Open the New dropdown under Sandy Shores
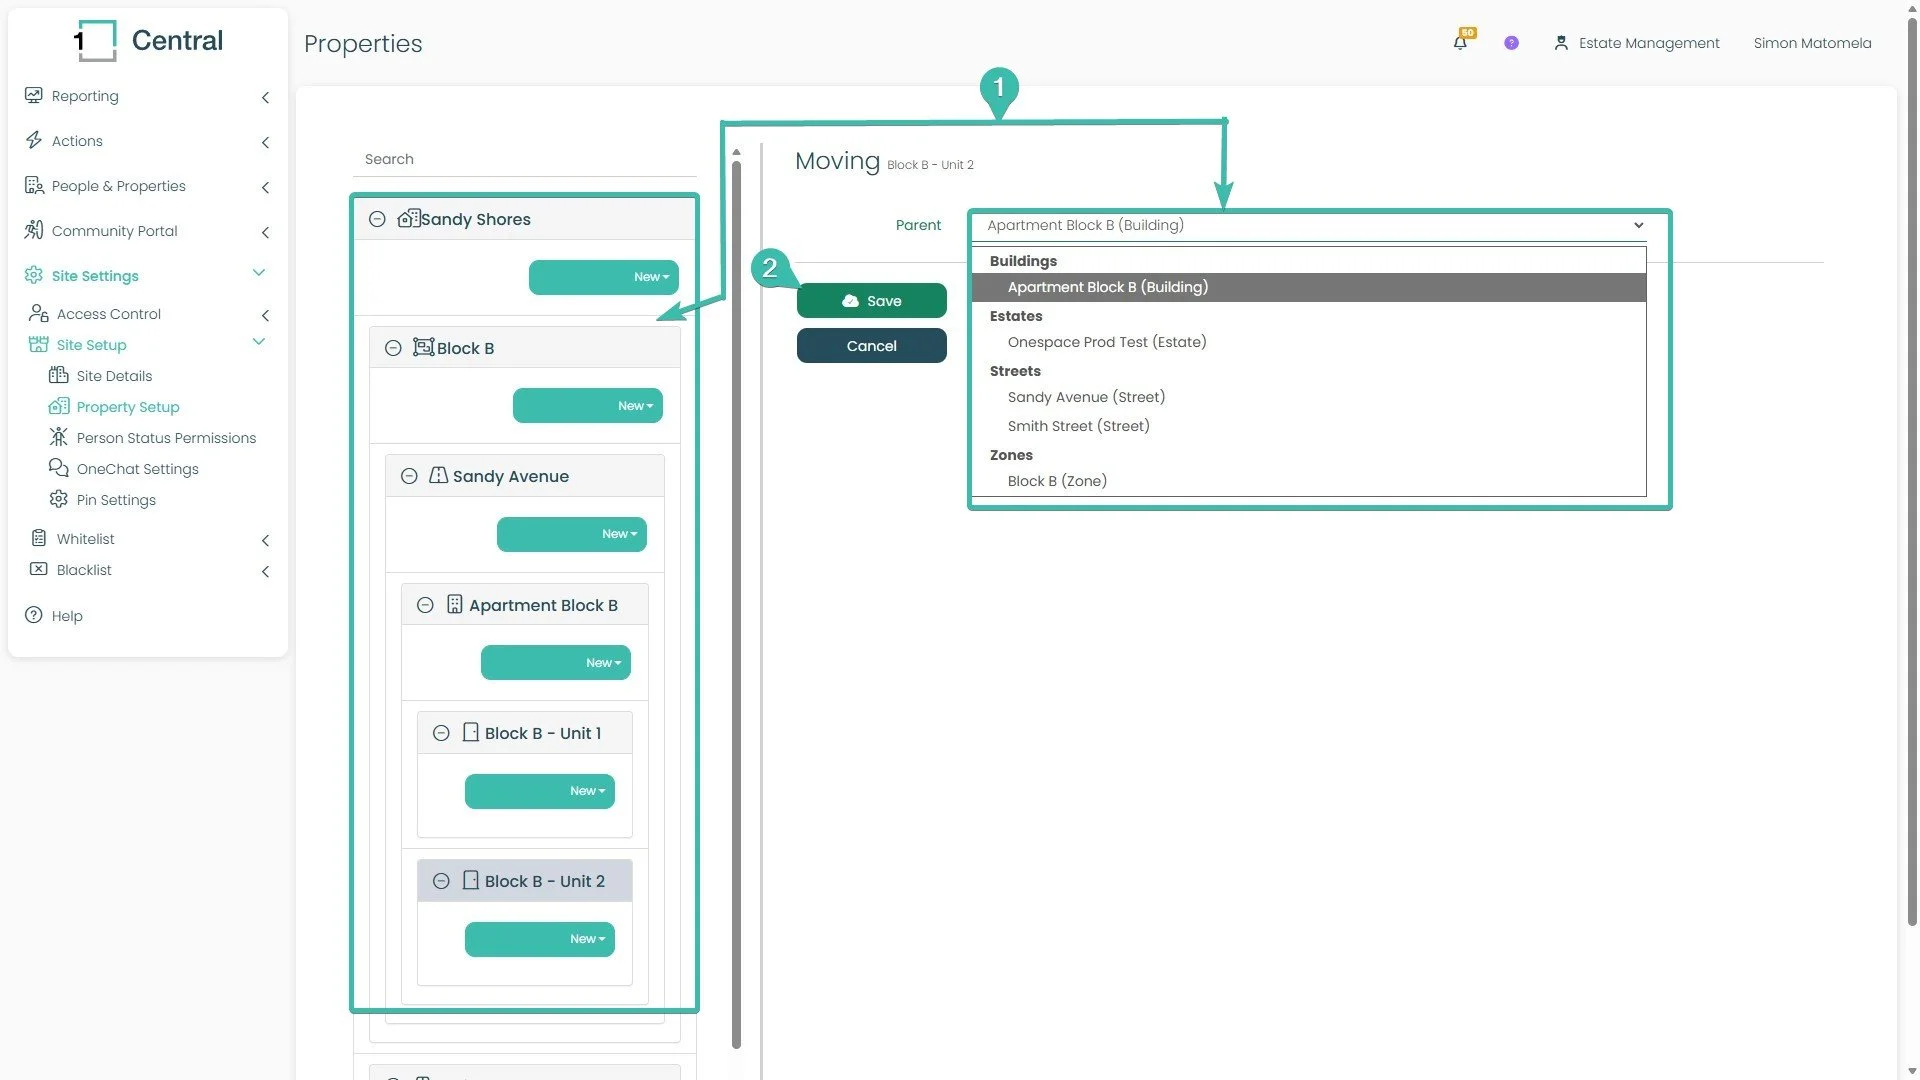Viewport: 1920px width, 1080px height. [x=604, y=277]
